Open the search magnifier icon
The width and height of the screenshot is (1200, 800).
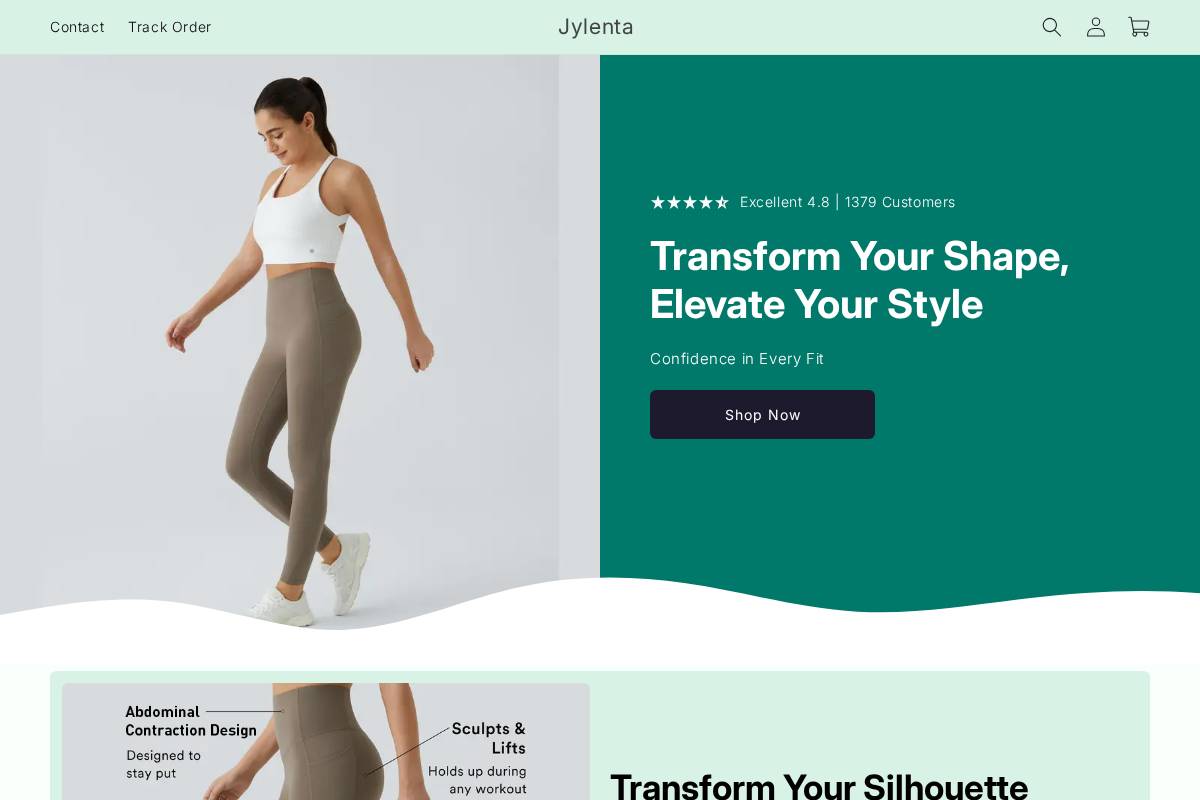click(1052, 27)
